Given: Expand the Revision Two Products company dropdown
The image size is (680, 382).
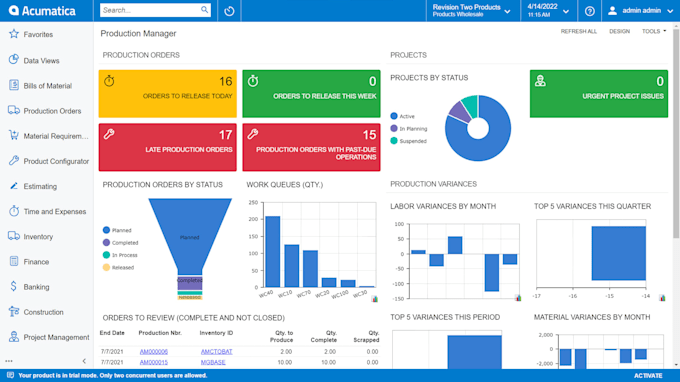Looking at the screenshot, I should pos(471,11).
